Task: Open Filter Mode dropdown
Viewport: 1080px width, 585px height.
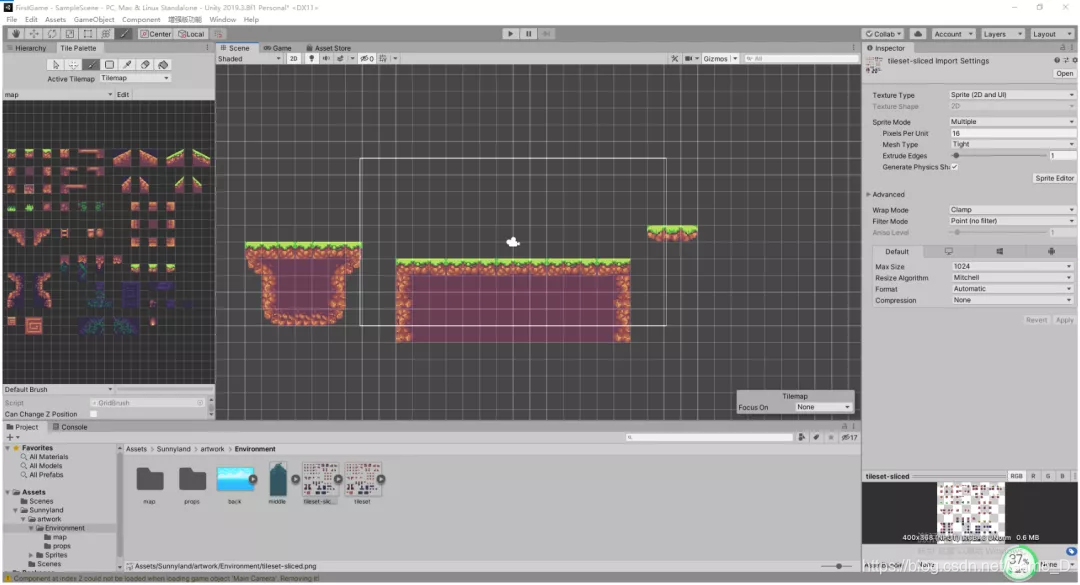Action: click(x=1012, y=221)
